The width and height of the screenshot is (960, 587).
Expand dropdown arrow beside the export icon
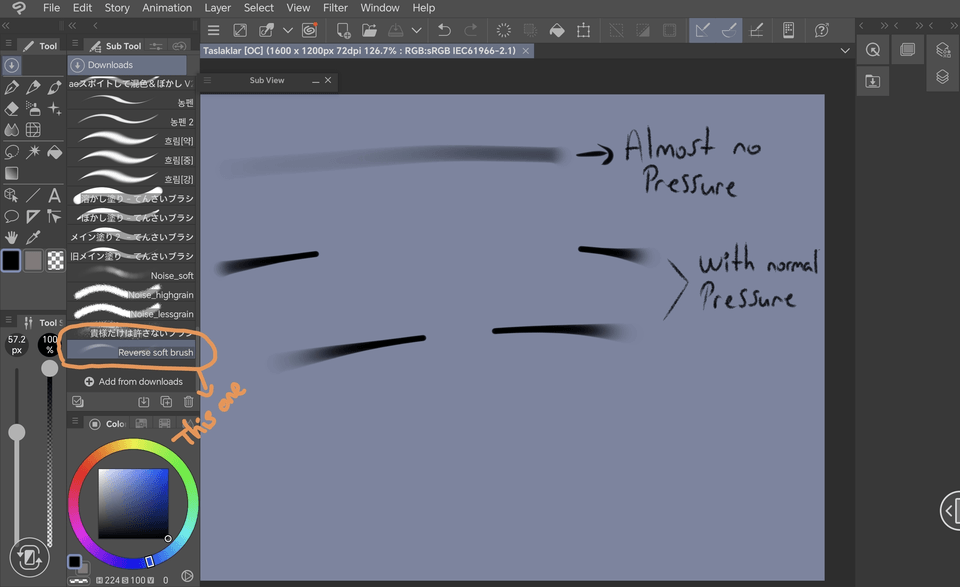[x=416, y=30]
